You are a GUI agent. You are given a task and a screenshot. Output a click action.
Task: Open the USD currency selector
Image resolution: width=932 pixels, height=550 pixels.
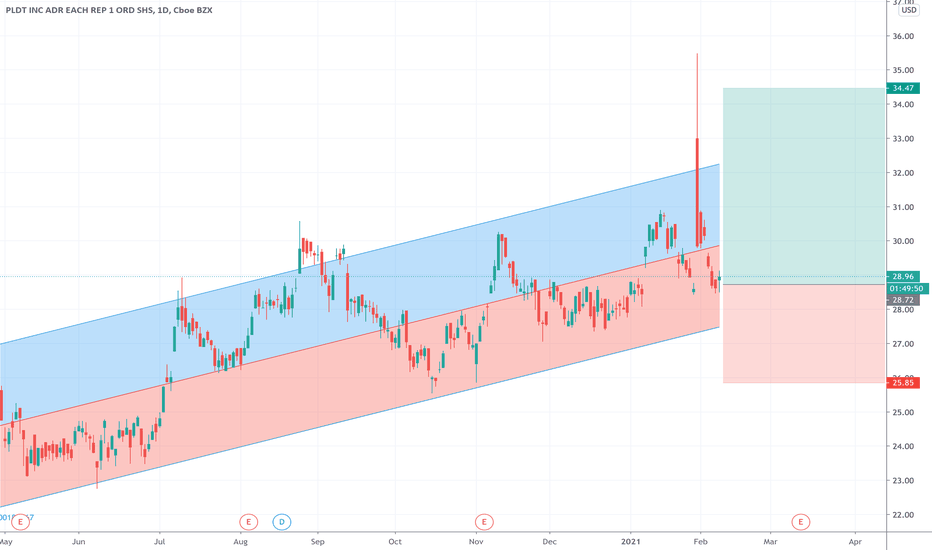tap(908, 10)
